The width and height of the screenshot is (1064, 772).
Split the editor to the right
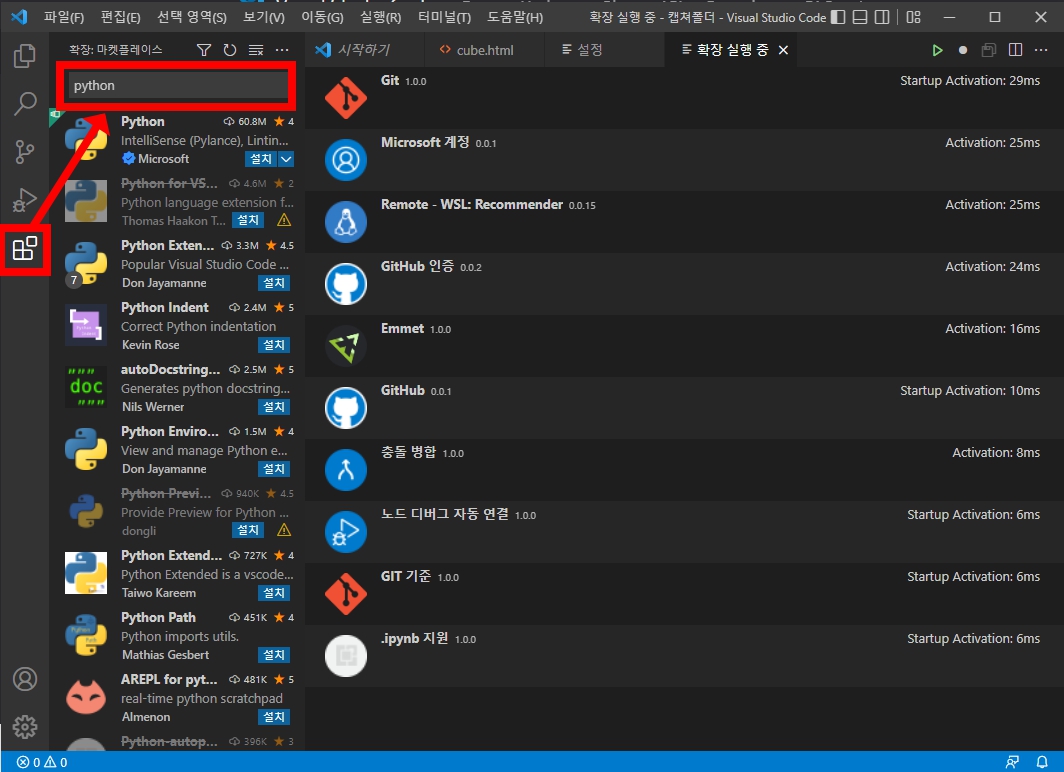1015,50
